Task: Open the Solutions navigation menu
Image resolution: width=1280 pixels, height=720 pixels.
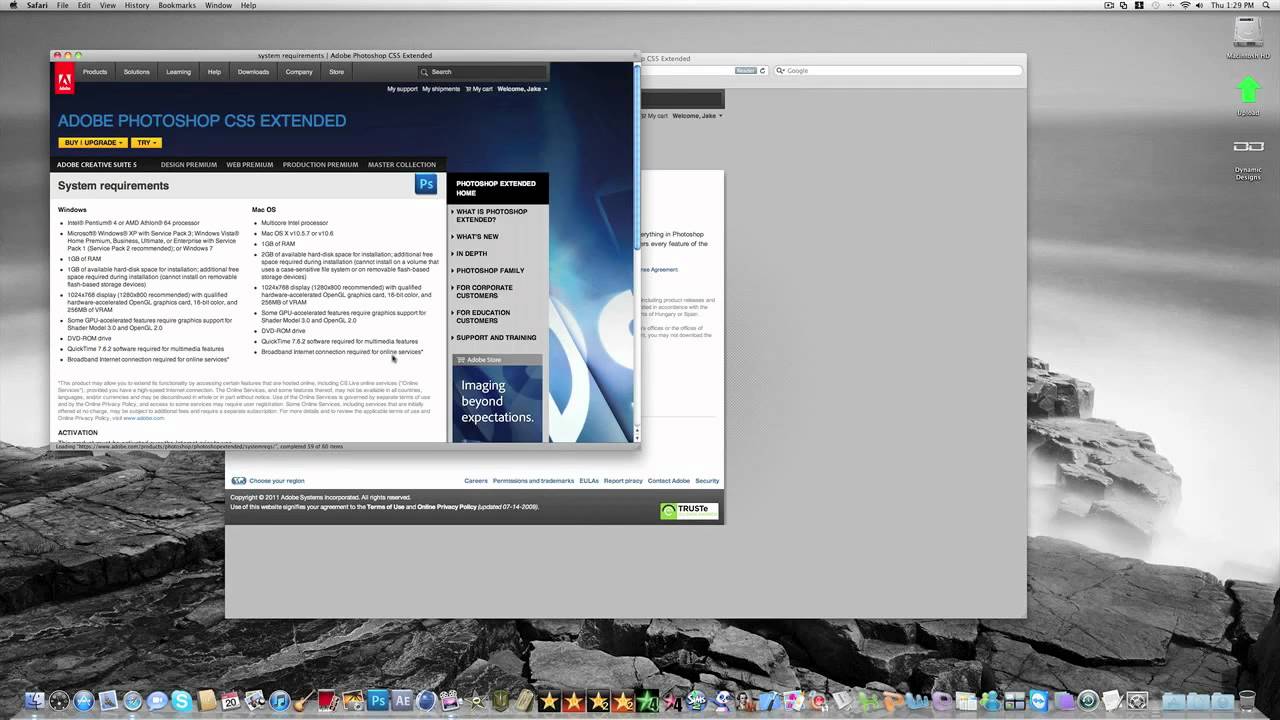Action: [137, 72]
